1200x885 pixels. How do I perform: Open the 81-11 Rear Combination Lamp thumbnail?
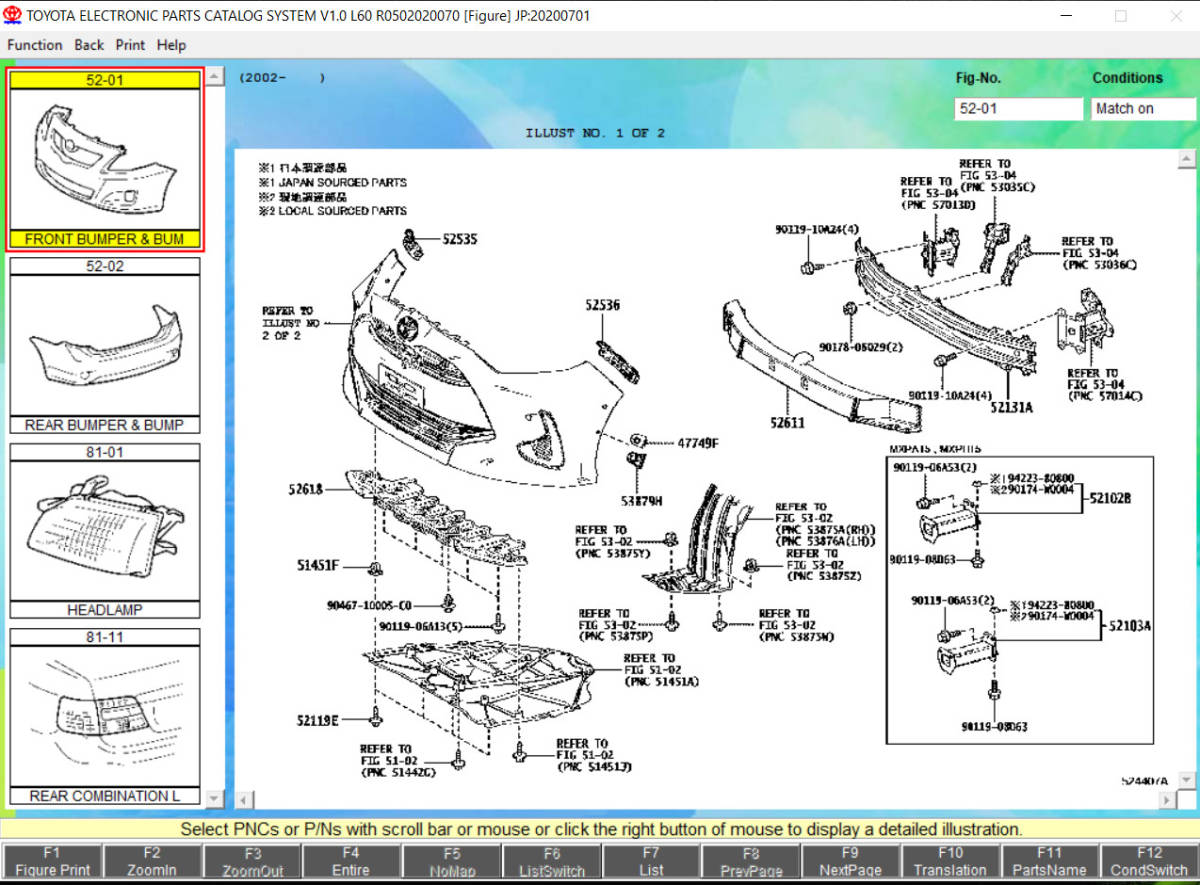[x=105, y=716]
